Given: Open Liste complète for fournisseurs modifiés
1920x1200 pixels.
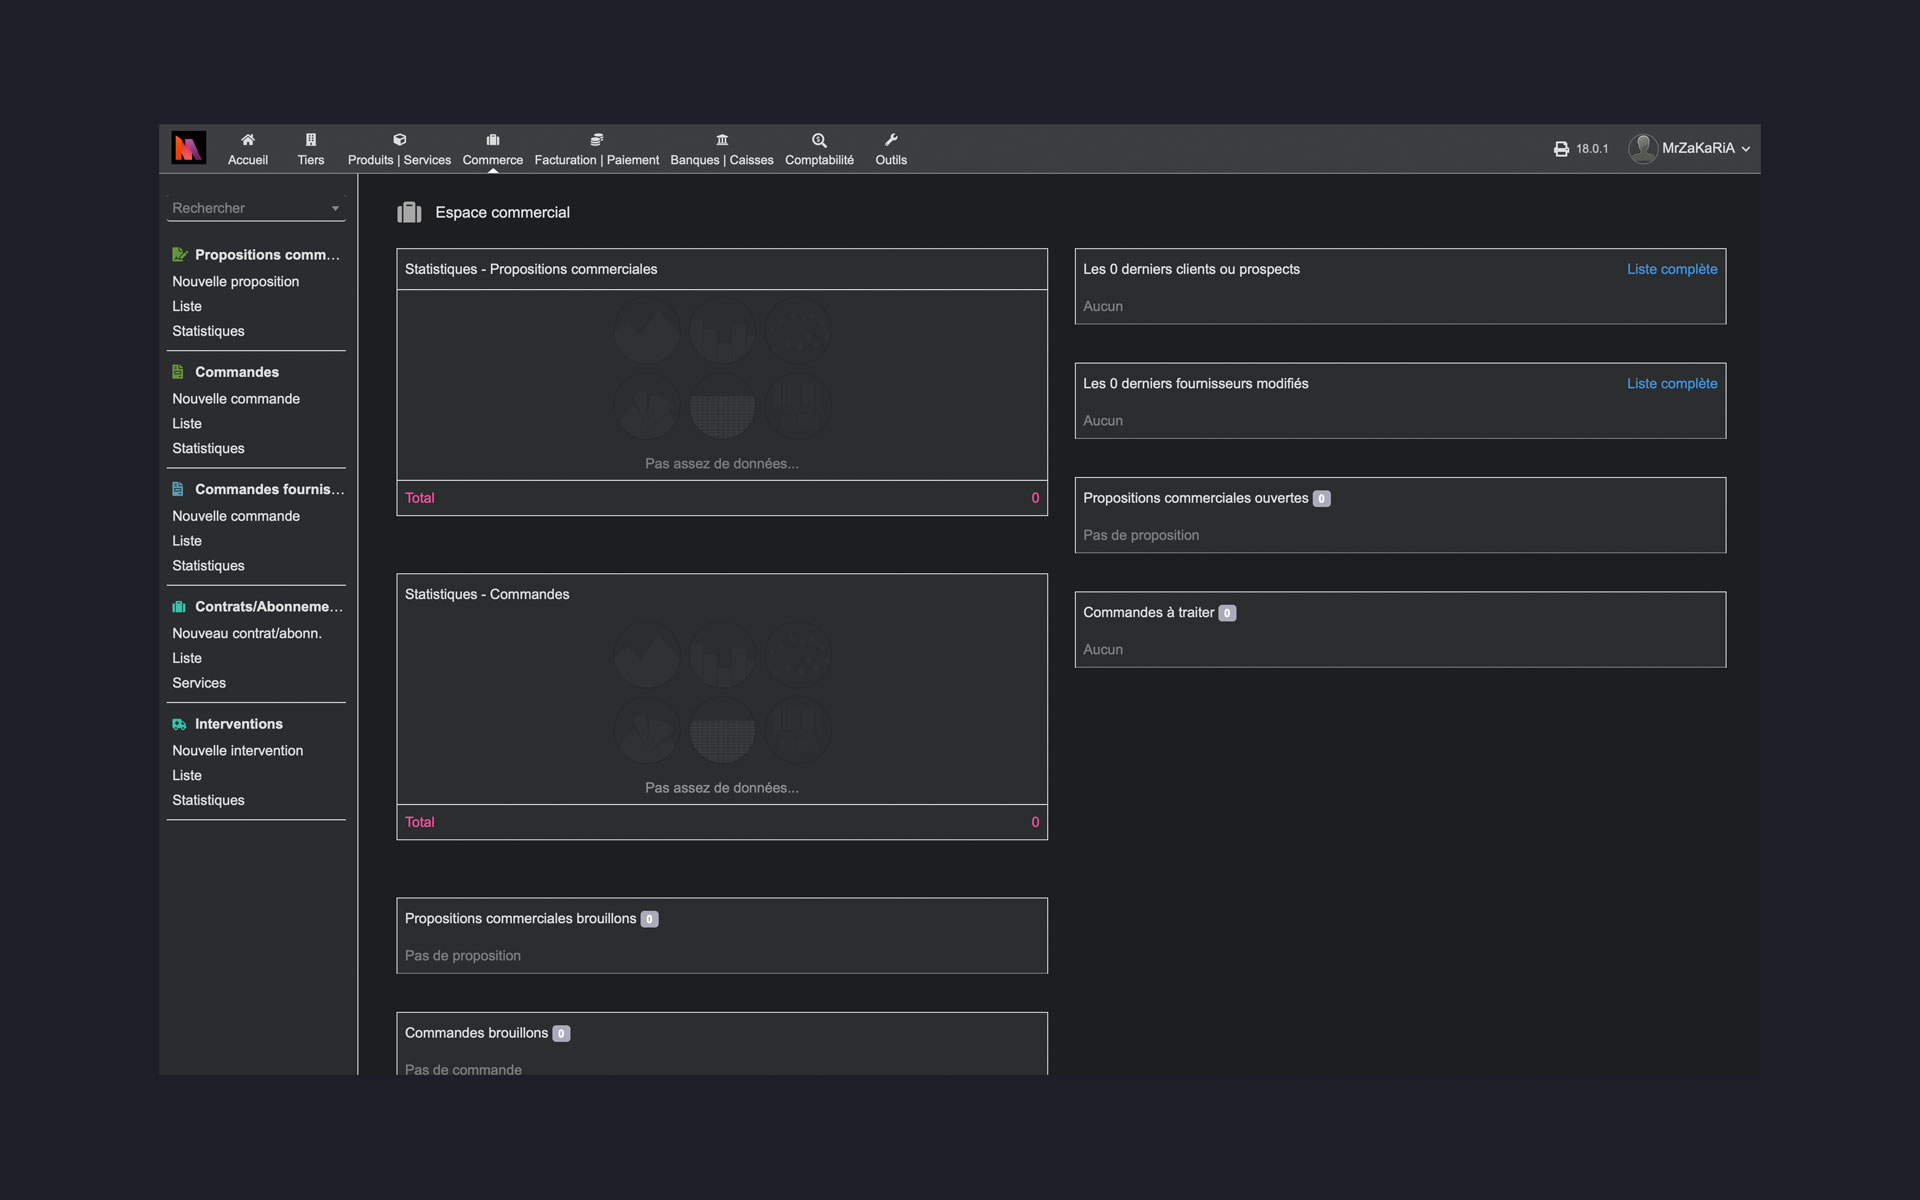Looking at the screenshot, I should (1671, 383).
